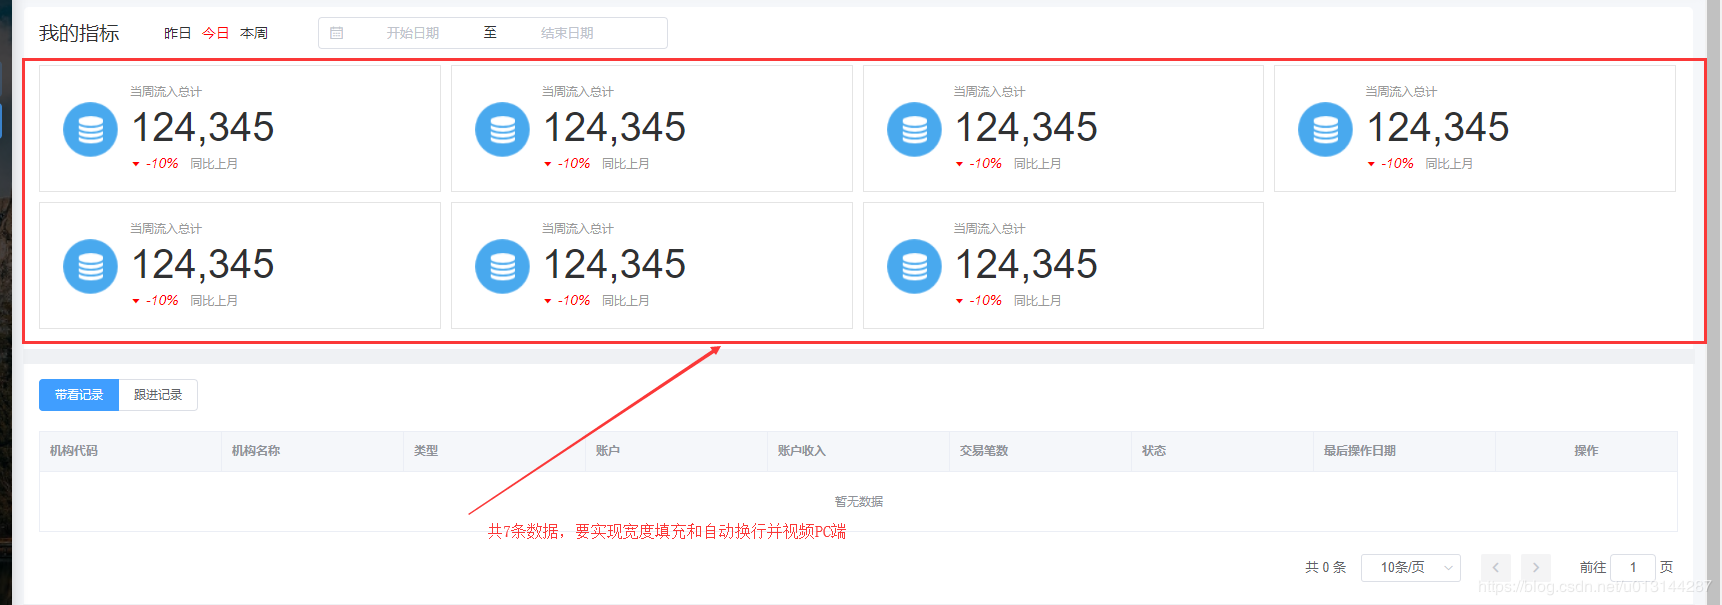The image size is (1722, 605).
Task: Click the 结束日期 end date field
Action: (x=567, y=33)
